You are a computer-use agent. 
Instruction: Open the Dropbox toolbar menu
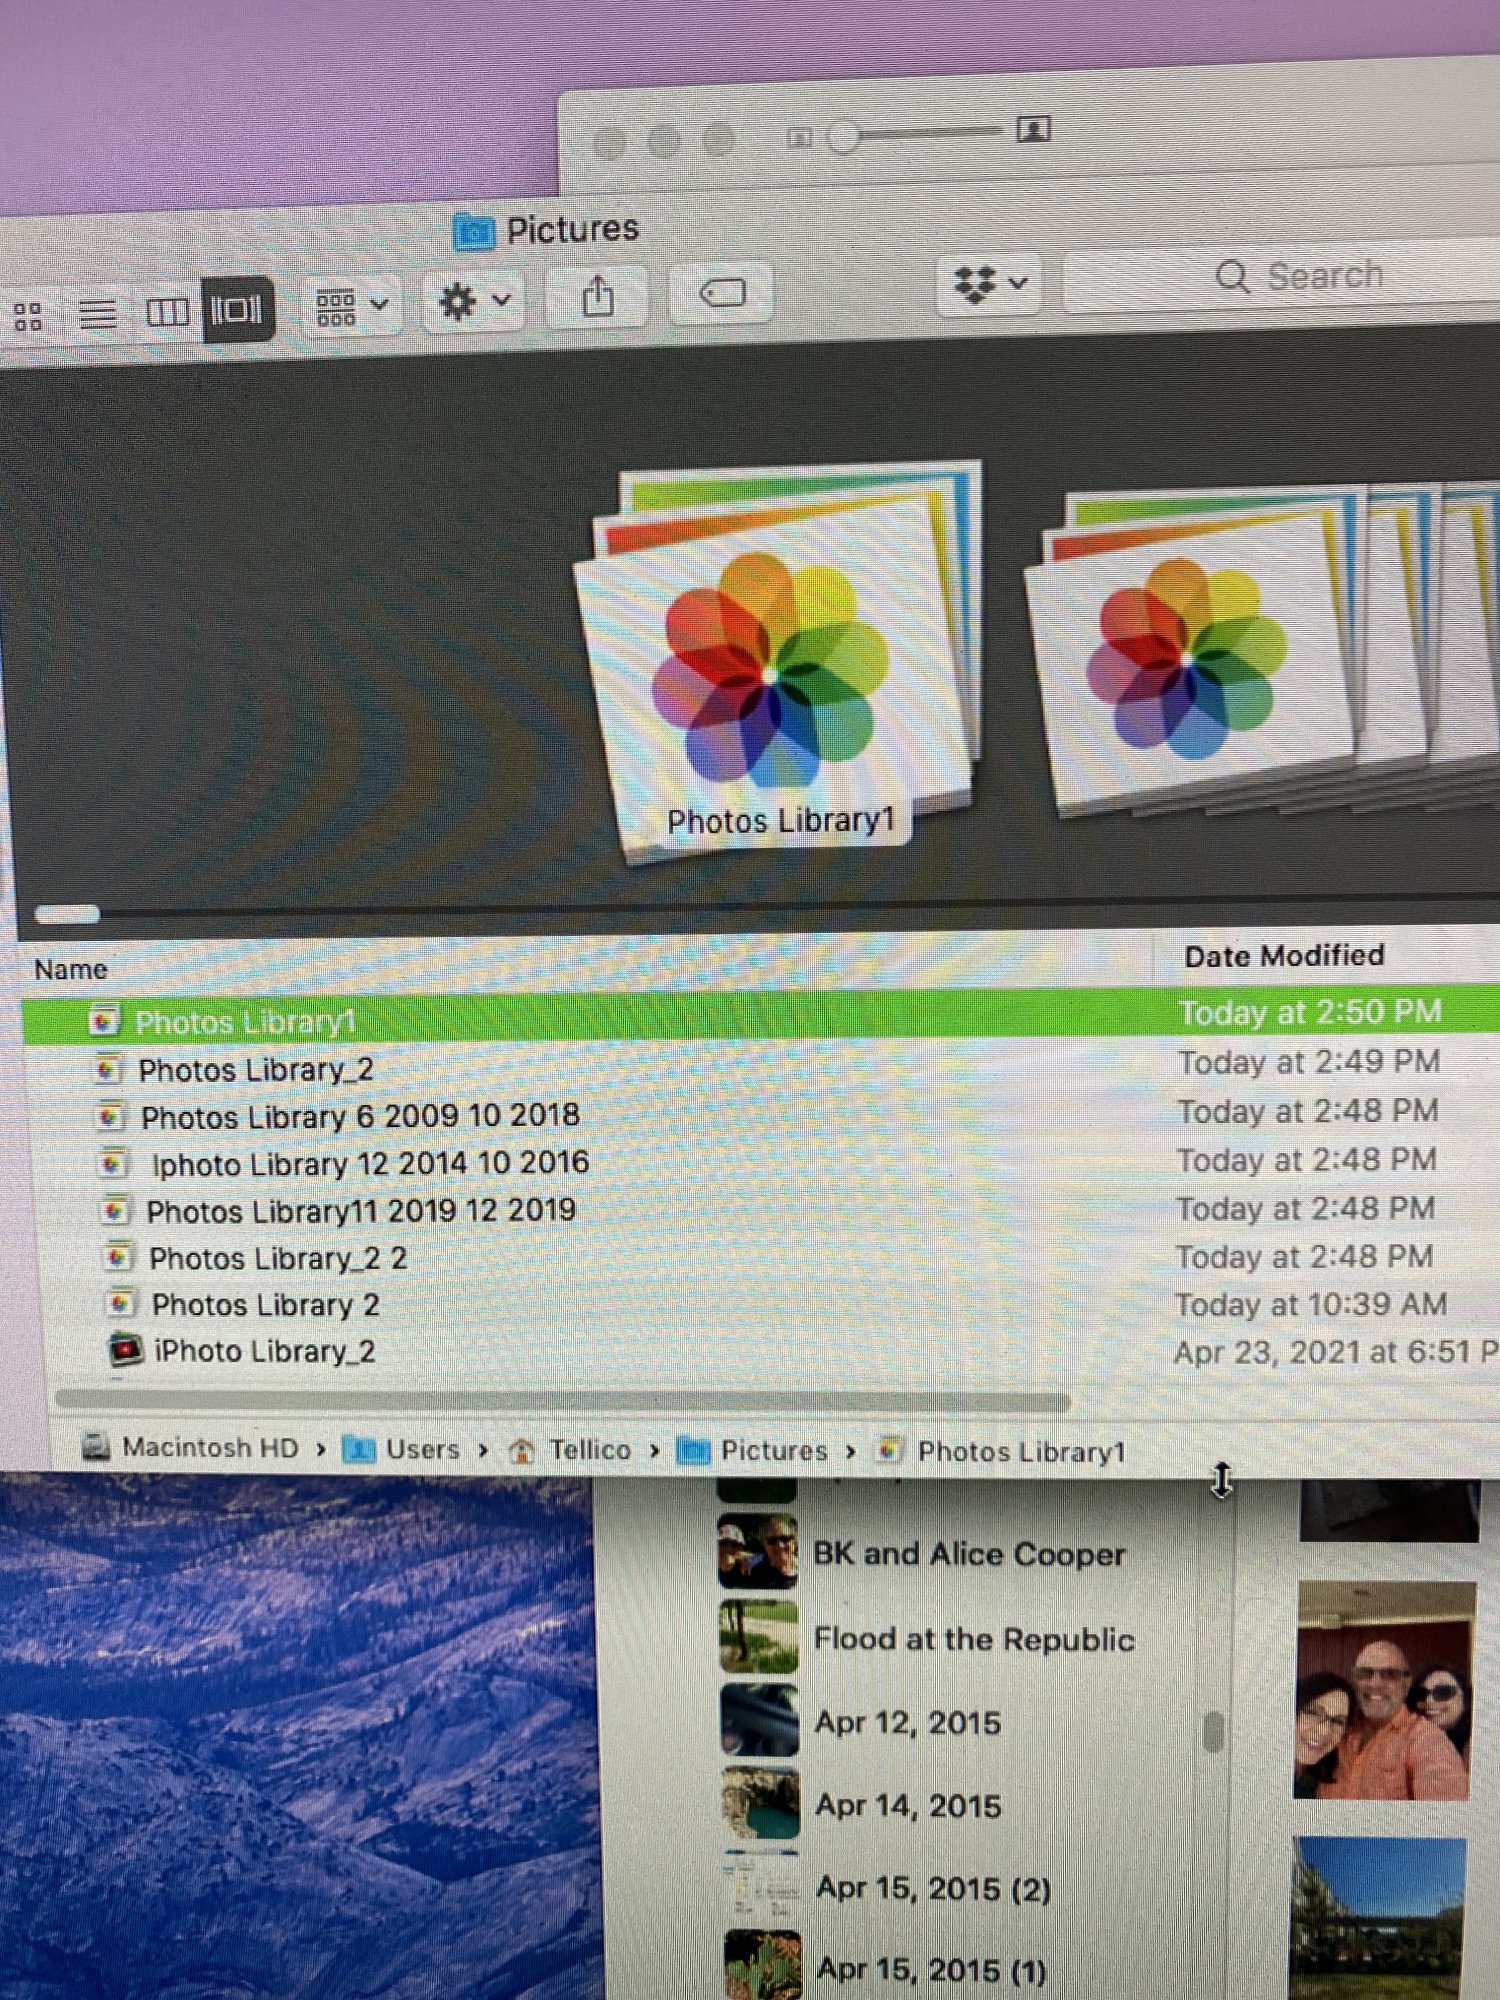(989, 284)
